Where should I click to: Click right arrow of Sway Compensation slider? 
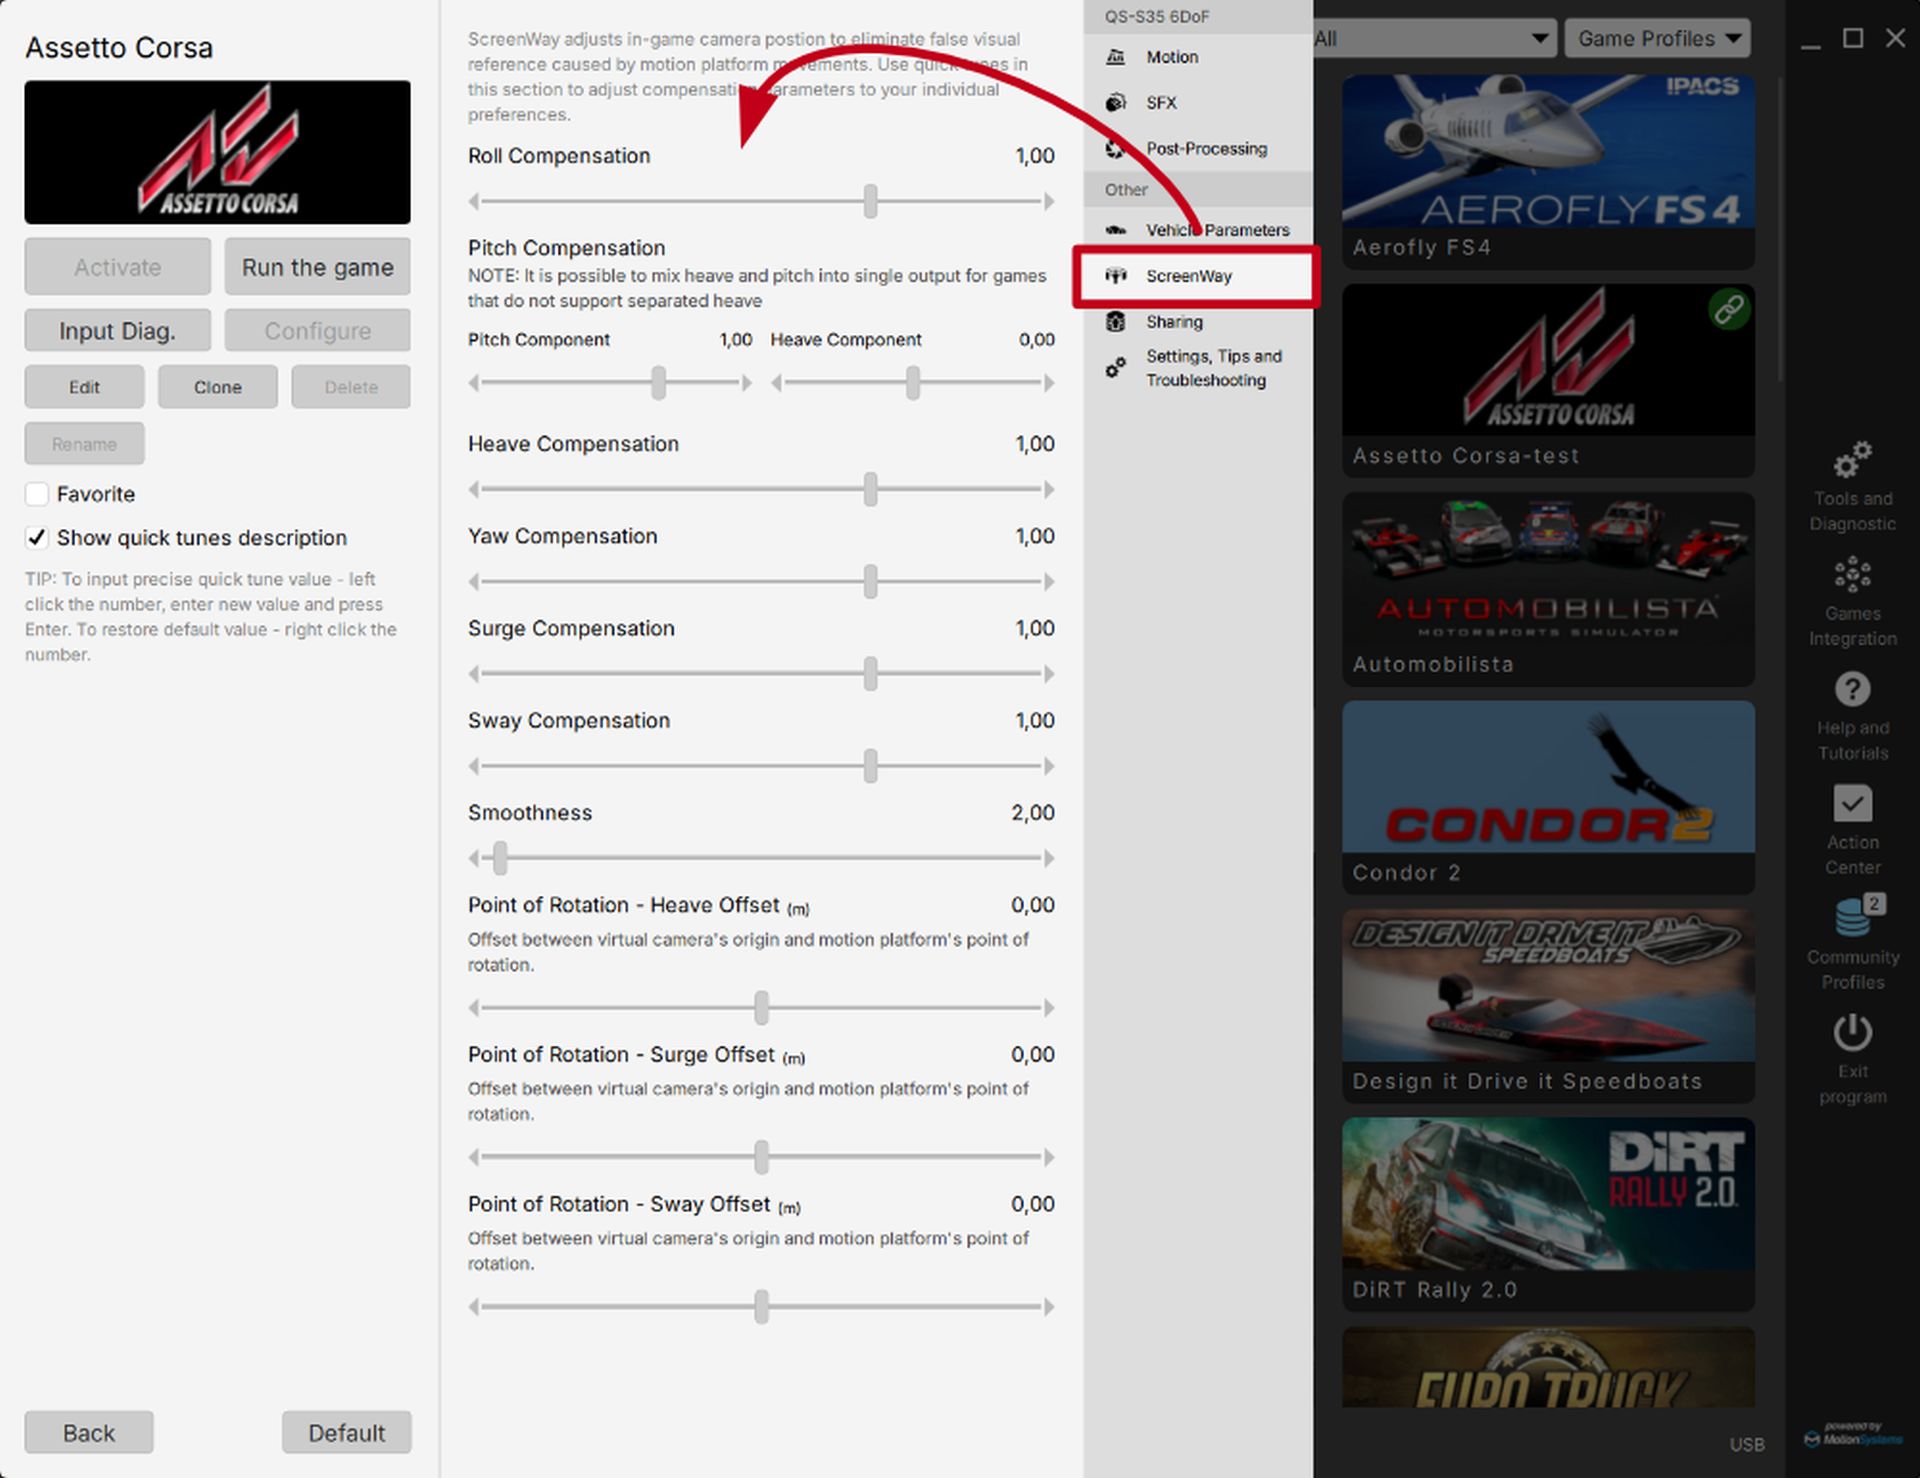1048,766
